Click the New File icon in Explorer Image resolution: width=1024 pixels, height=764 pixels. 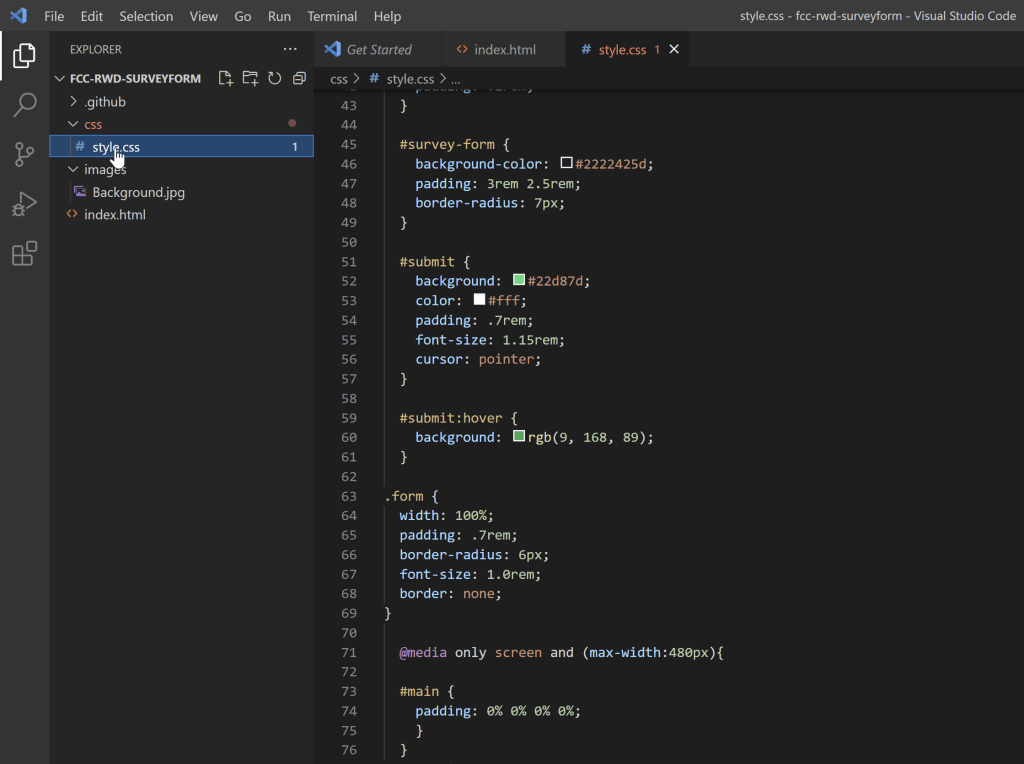[225, 78]
